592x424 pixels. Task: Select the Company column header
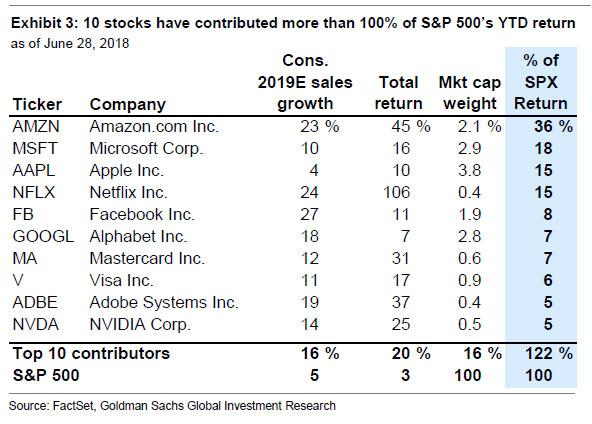coord(128,105)
